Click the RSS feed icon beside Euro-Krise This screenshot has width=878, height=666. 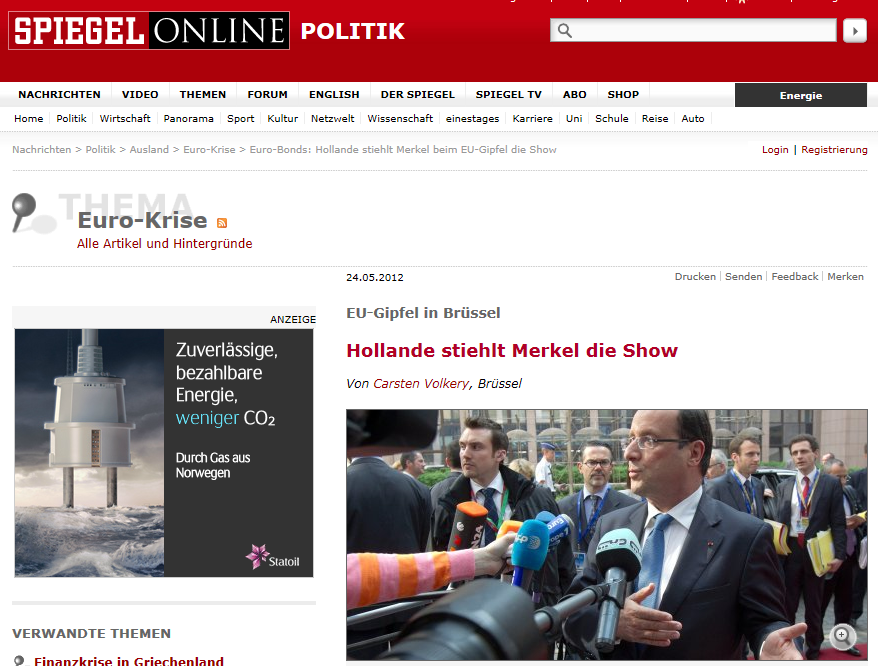click(222, 223)
